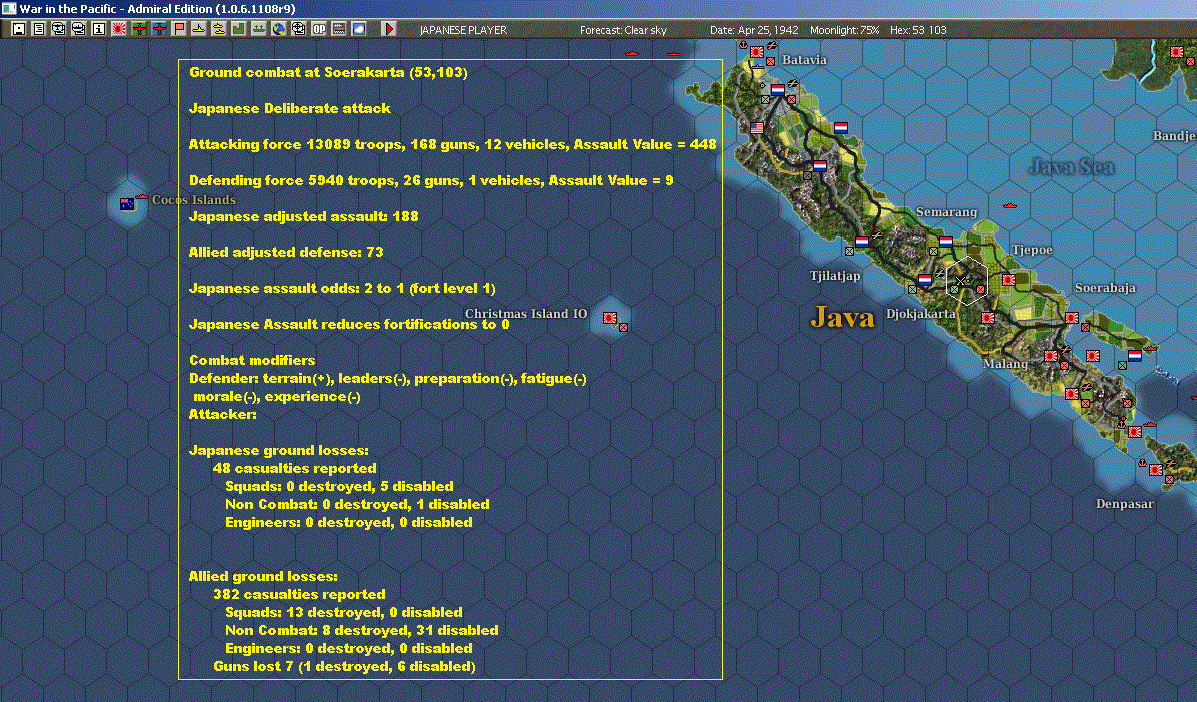Open the information 'i' toolbar icon

98,29
